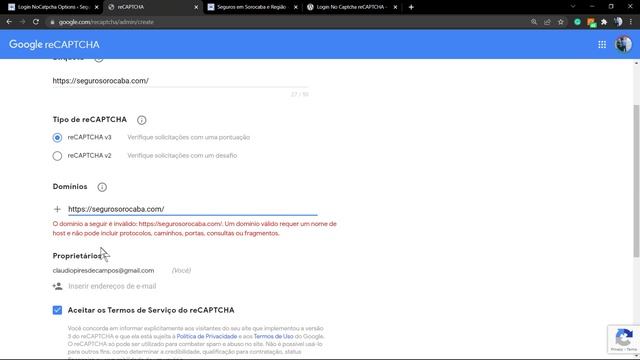The height and width of the screenshot is (360, 640).
Task: Open the Chrome three-dot menu
Action: click(631, 22)
